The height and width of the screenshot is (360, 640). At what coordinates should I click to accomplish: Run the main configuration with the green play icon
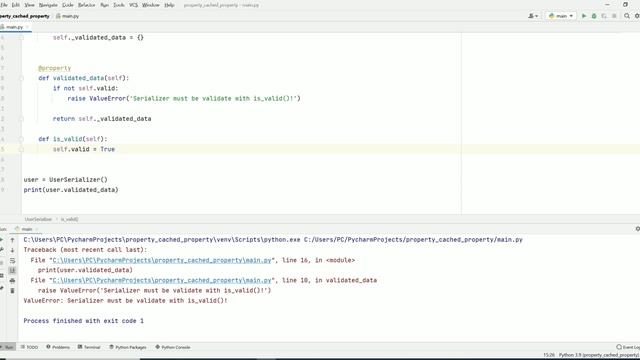tap(584, 16)
